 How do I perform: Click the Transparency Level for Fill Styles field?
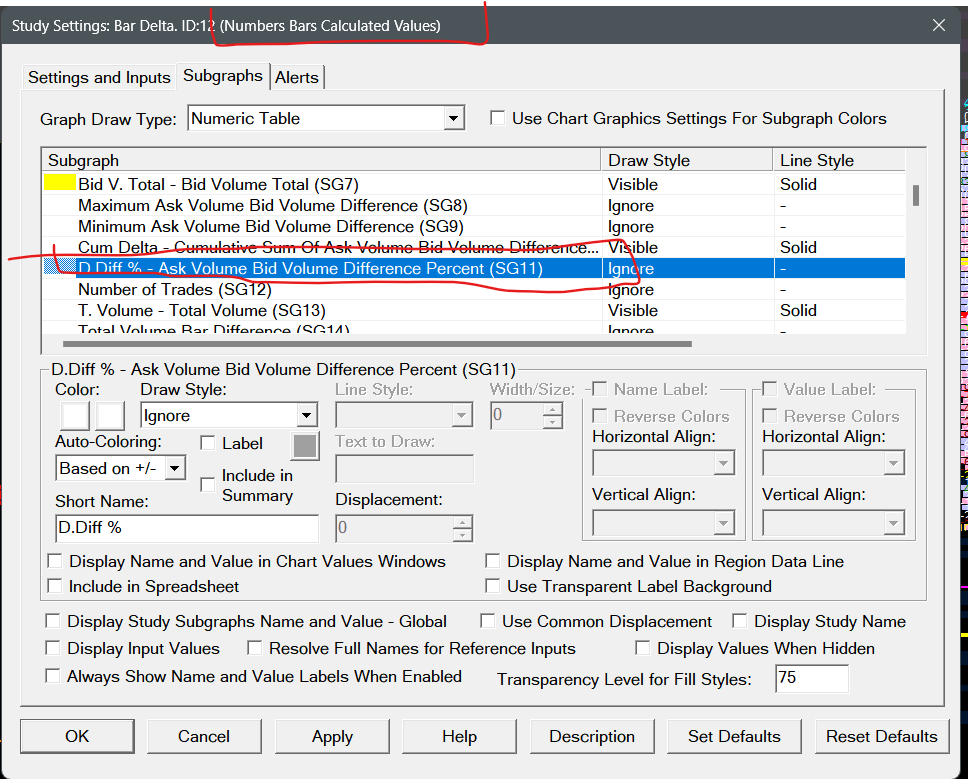(x=811, y=679)
